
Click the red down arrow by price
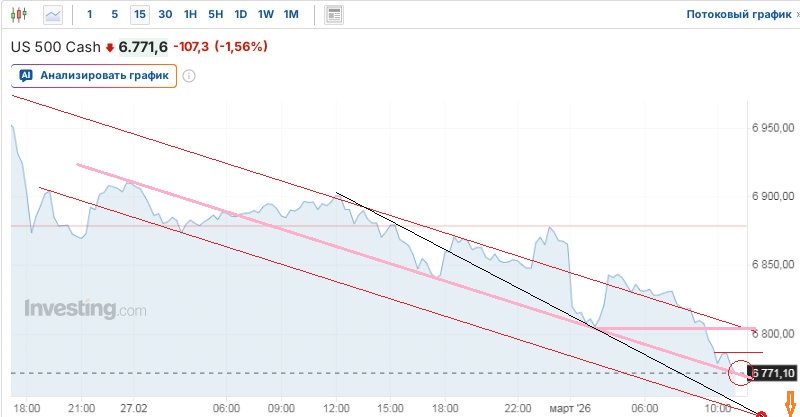[x=110, y=47]
